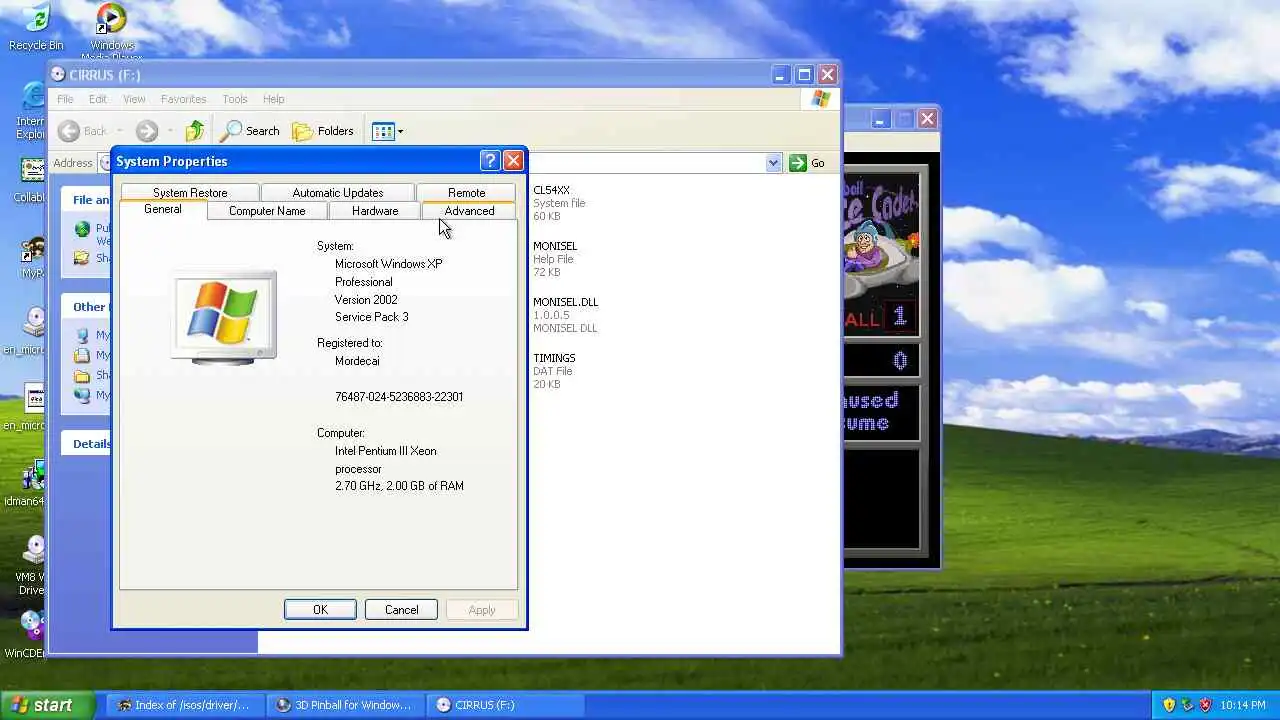Click the Other Places panel header
This screenshot has height=720, width=1280.
pyautogui.click(x=86, y=307)
